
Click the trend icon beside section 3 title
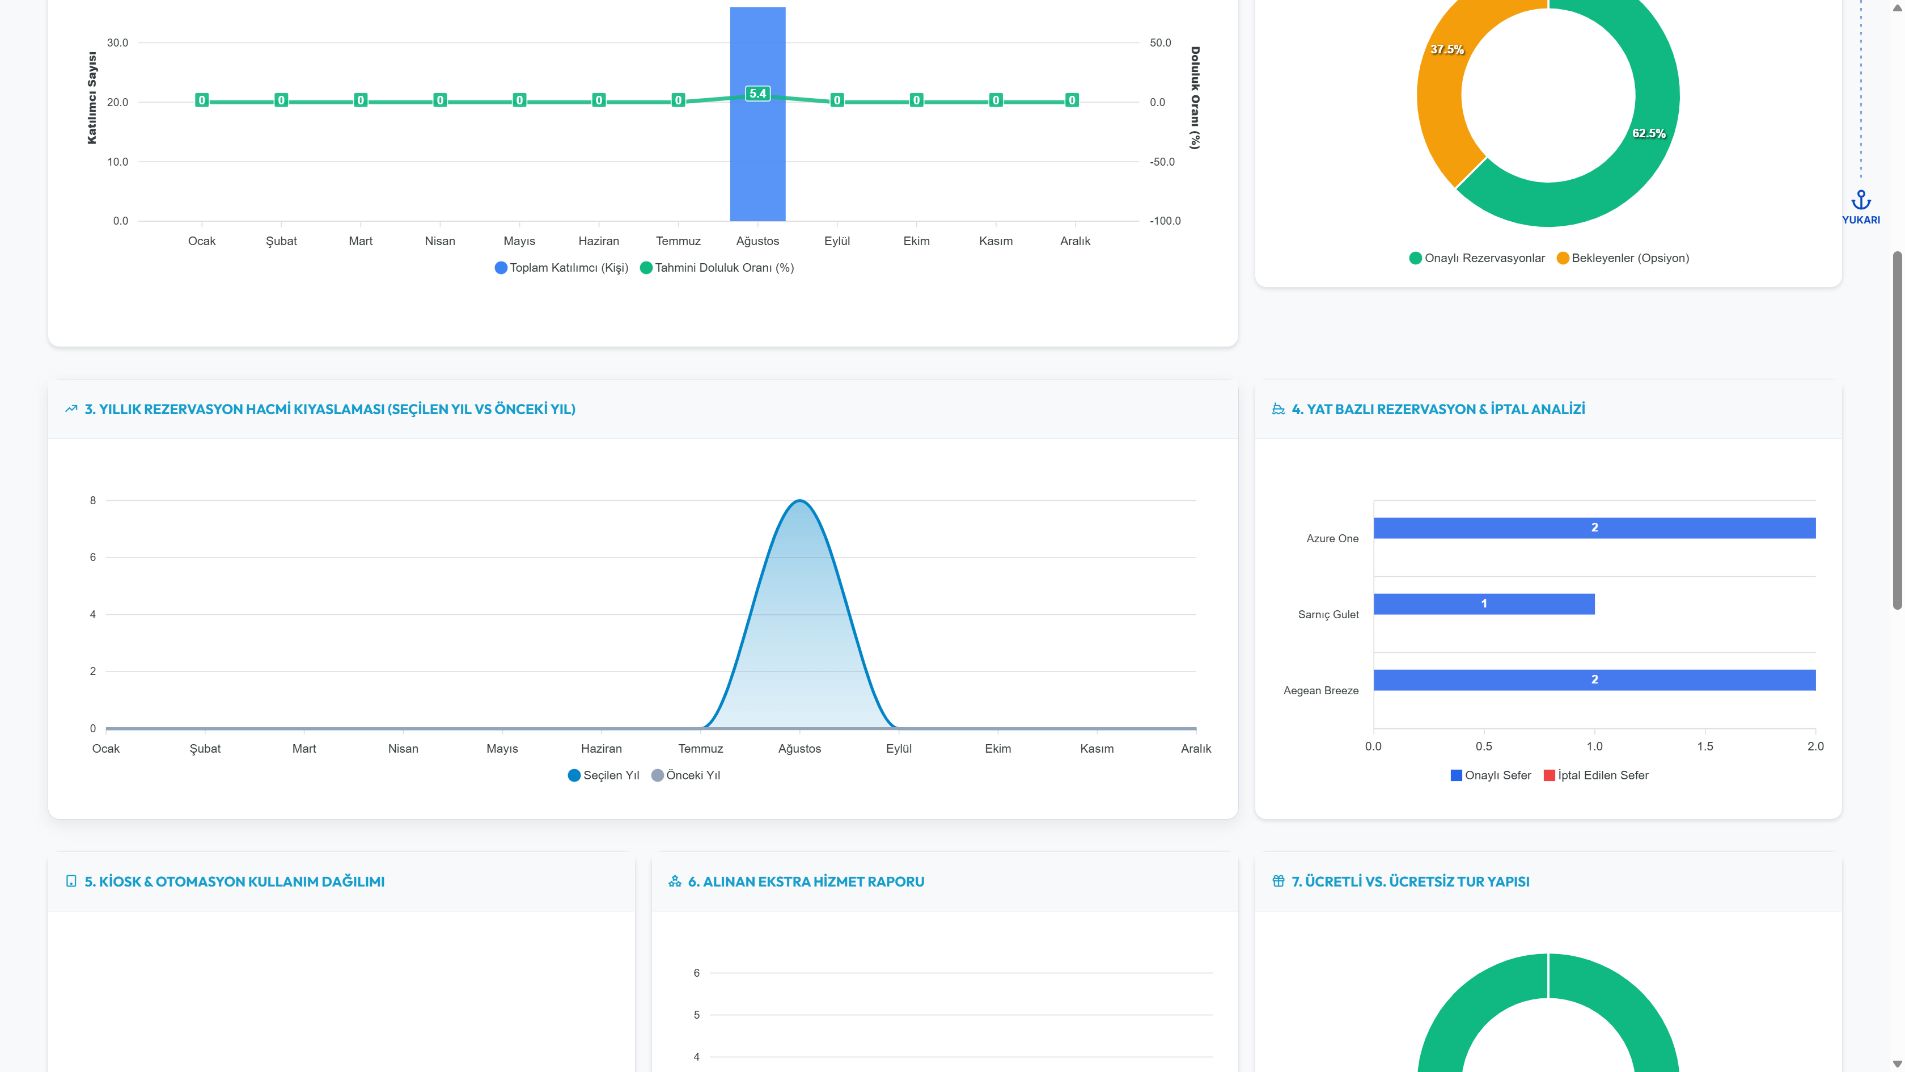pos(71,409)
